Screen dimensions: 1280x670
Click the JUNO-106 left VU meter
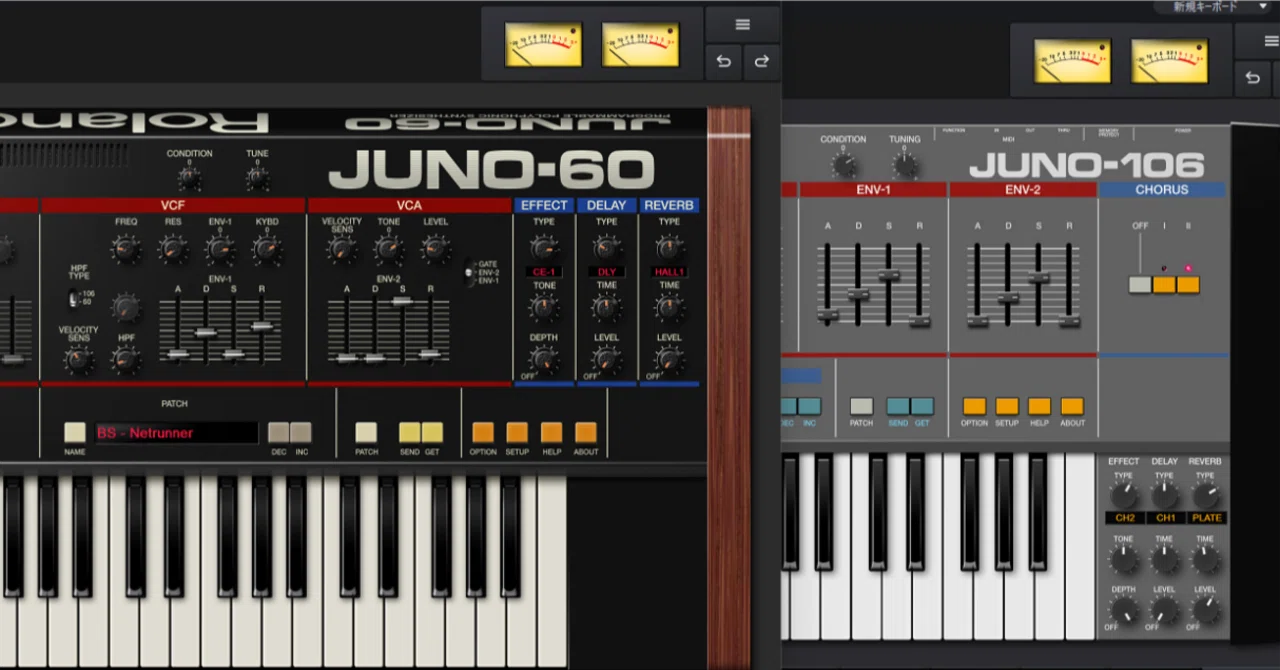click(x=1072, y=61)
